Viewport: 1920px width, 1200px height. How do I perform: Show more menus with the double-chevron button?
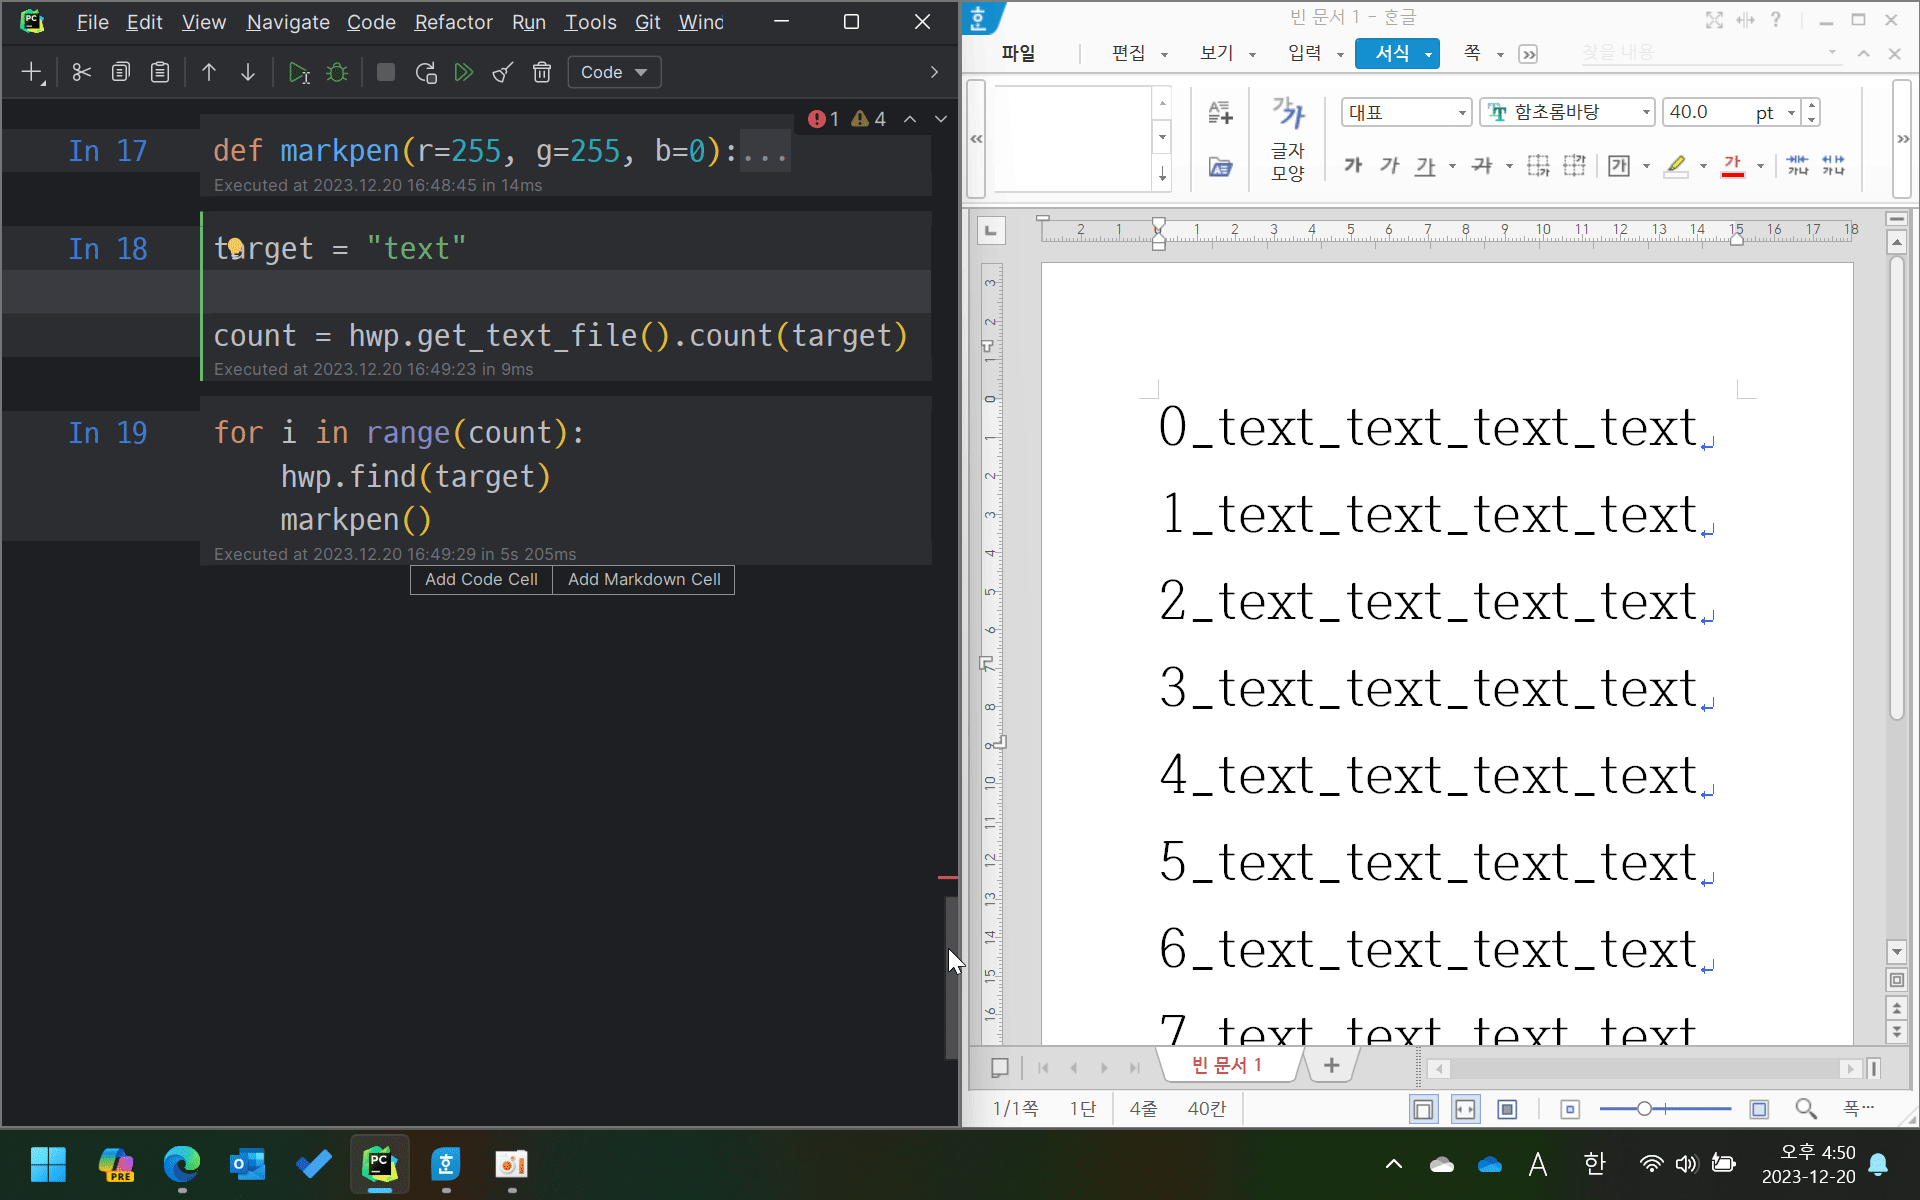1528,54
